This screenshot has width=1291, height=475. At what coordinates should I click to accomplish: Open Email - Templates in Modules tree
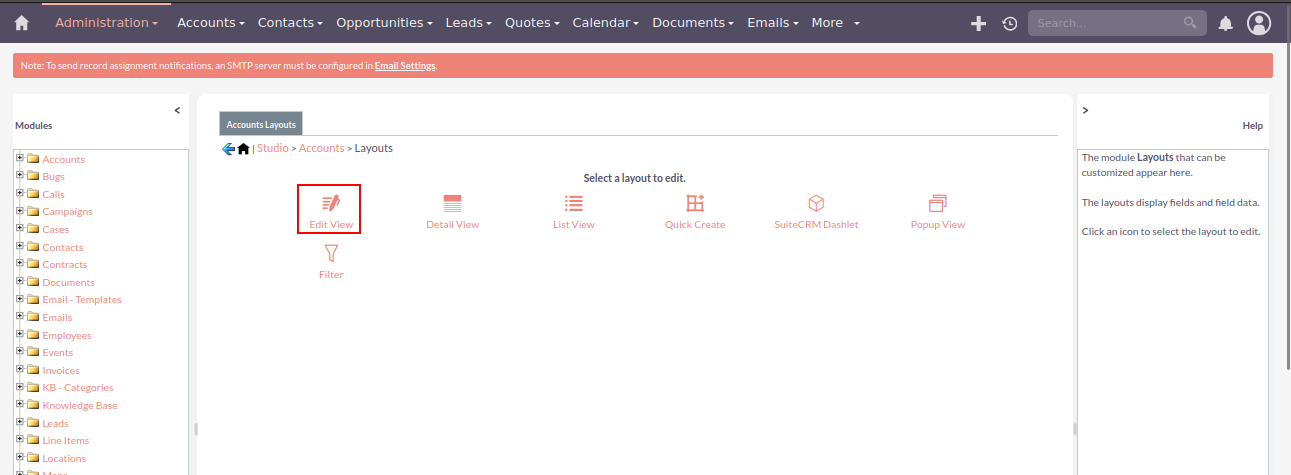tap(81, 300)
